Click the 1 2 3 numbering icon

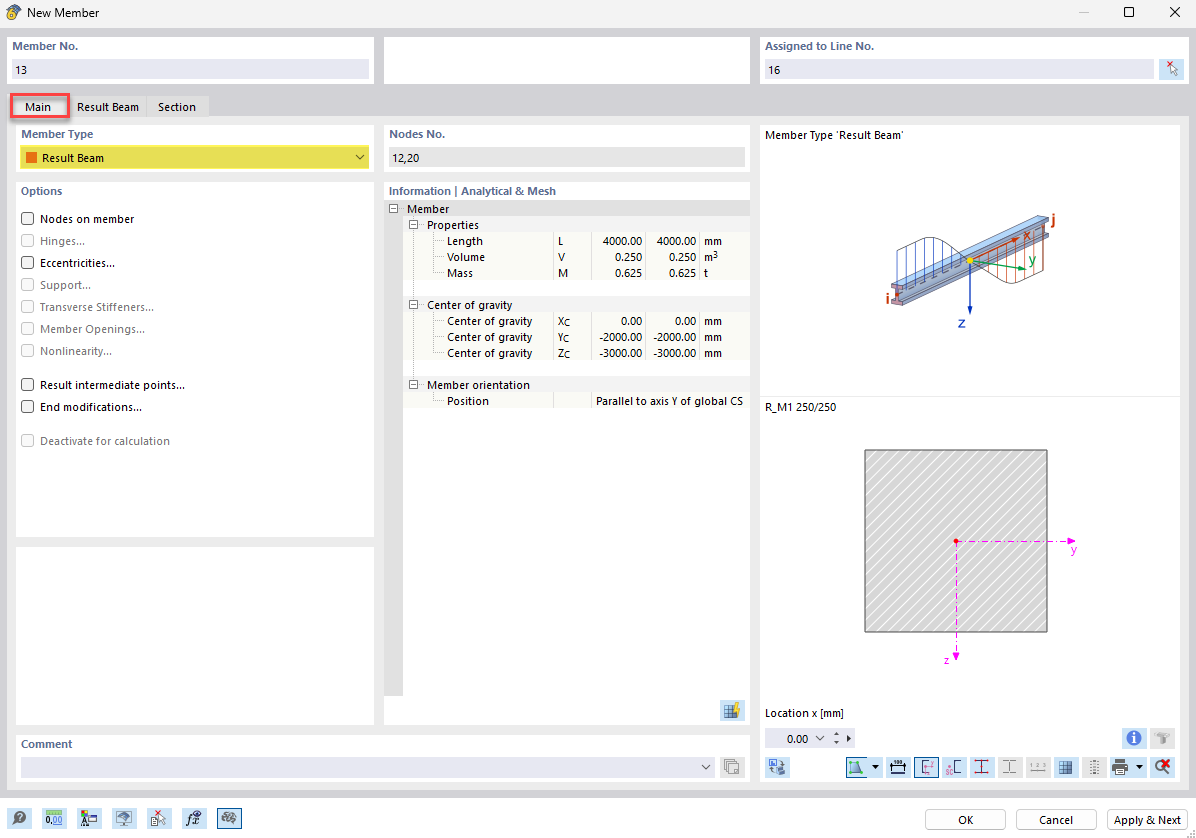point(1037,767)
